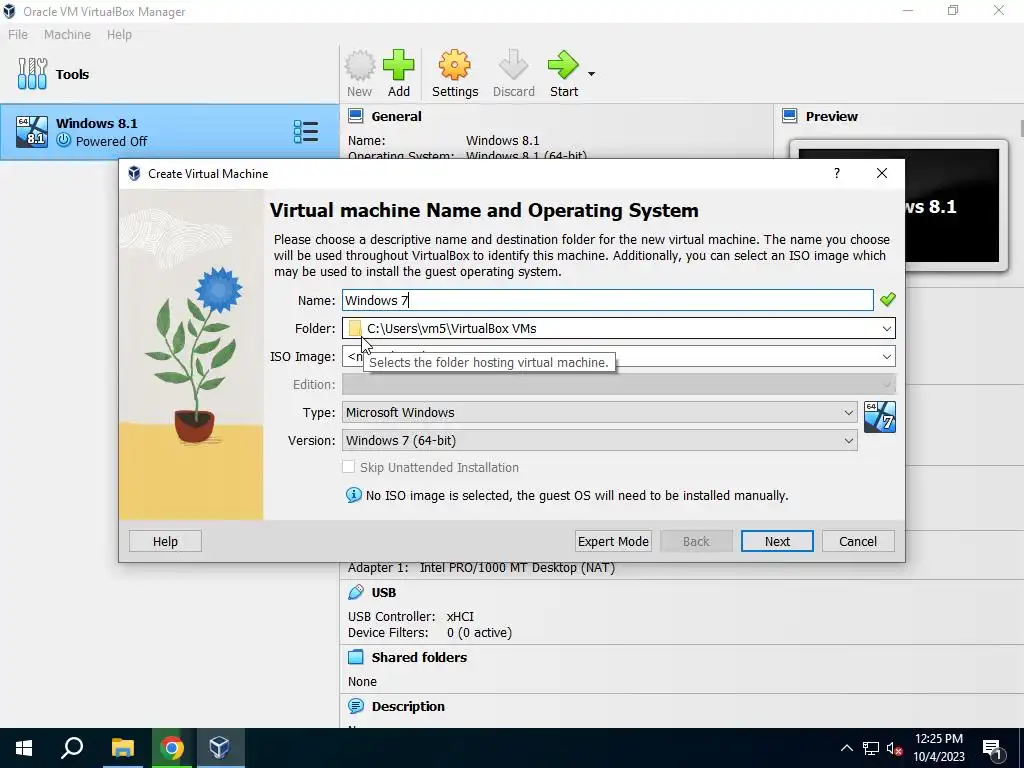Click the Name field containing Windows 7
Screen dimensions: 1024x768
pyautogui.click(x=607, y=300)
